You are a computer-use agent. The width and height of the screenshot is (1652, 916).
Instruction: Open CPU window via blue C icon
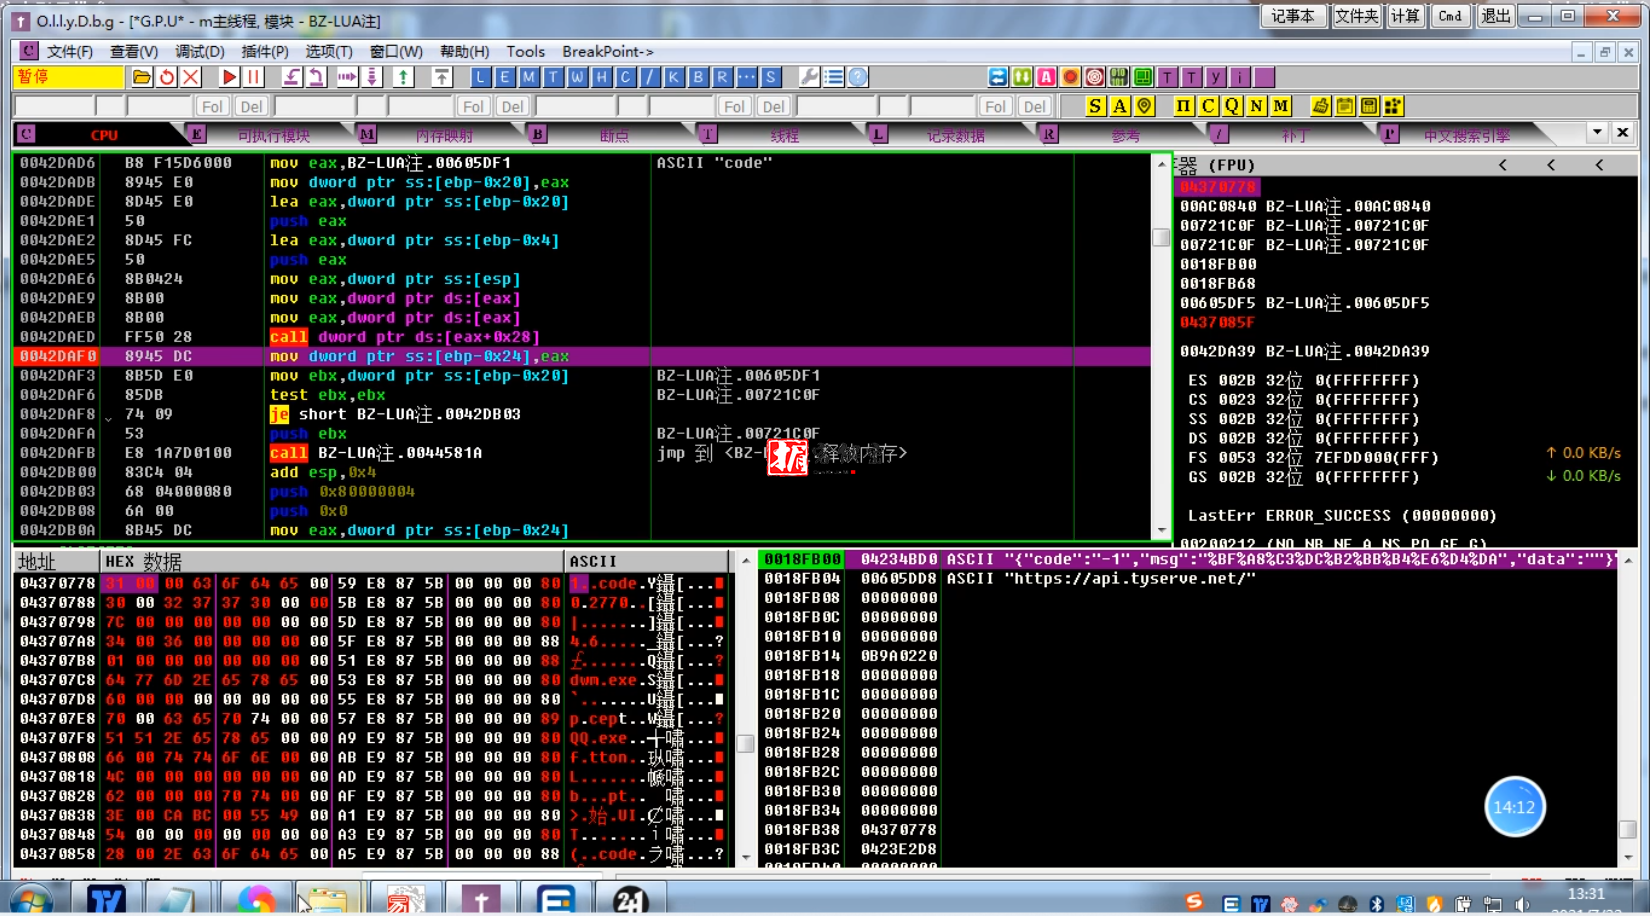(625, 77)
